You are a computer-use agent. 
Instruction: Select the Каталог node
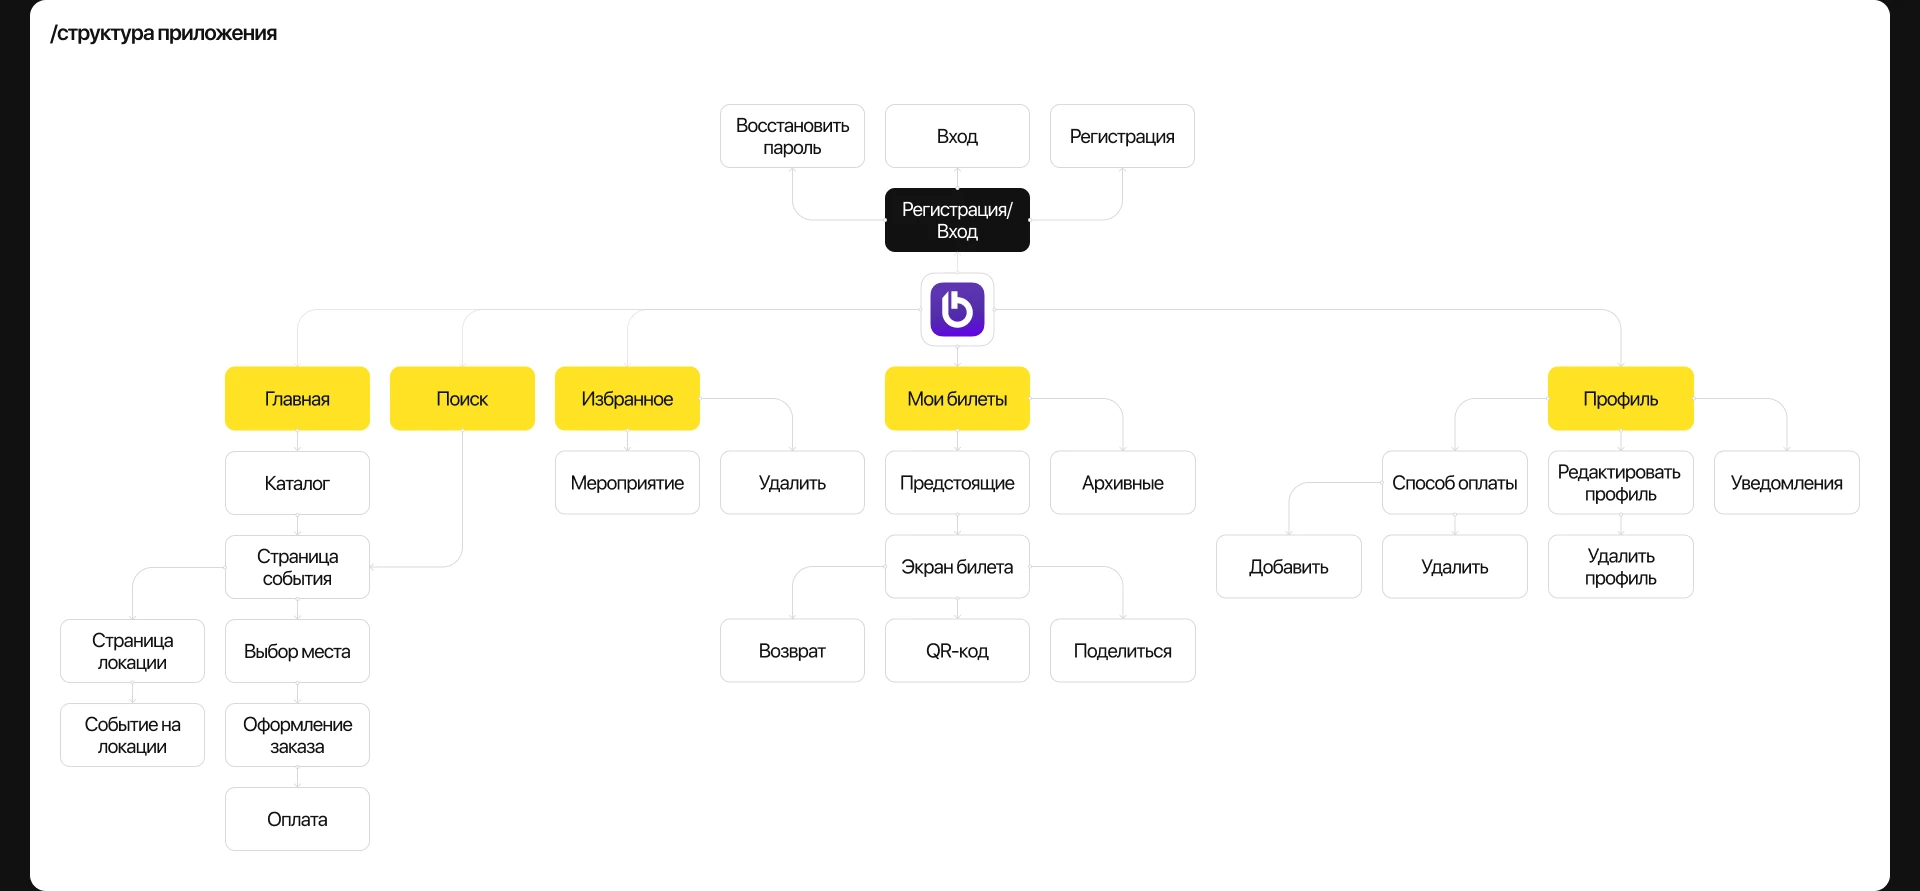pyautogui.click(x=297, y=483)
